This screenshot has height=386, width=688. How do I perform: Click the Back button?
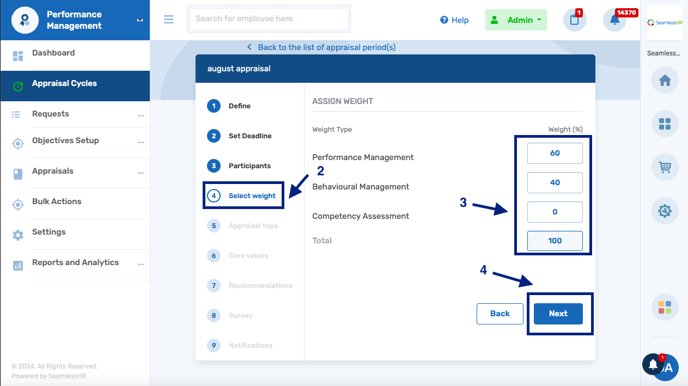(500, 314)
